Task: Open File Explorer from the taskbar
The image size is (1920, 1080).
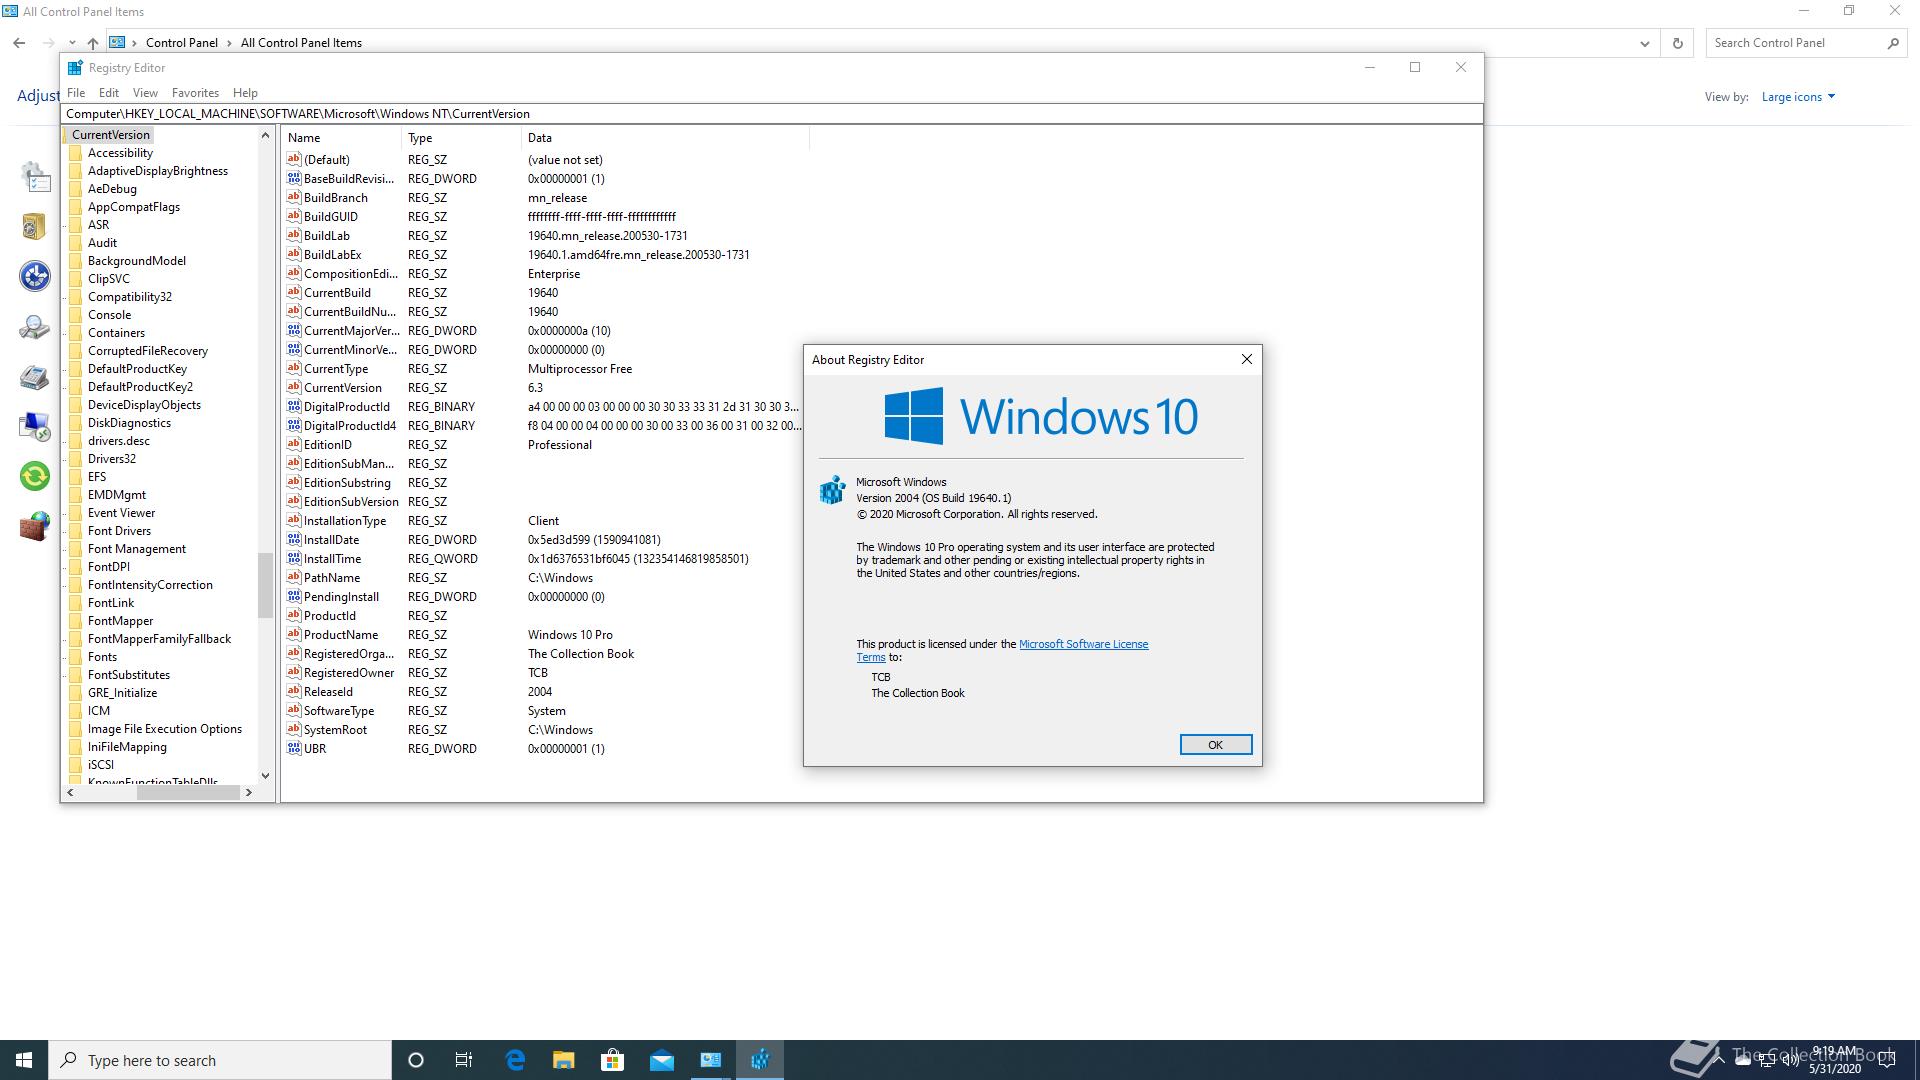Action: coord(564,1060)
